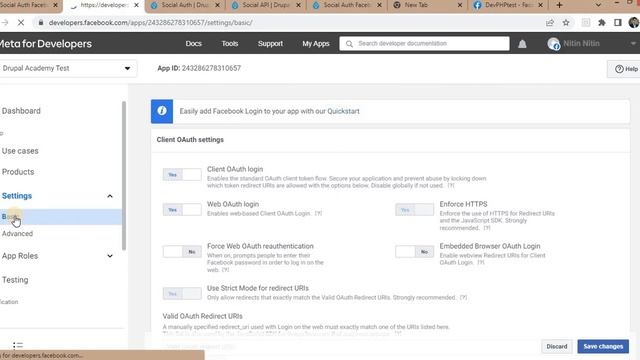Viewport: 640px width, 360px height.
Task: Open Tools menu
Action: click(x=230, y=44)
